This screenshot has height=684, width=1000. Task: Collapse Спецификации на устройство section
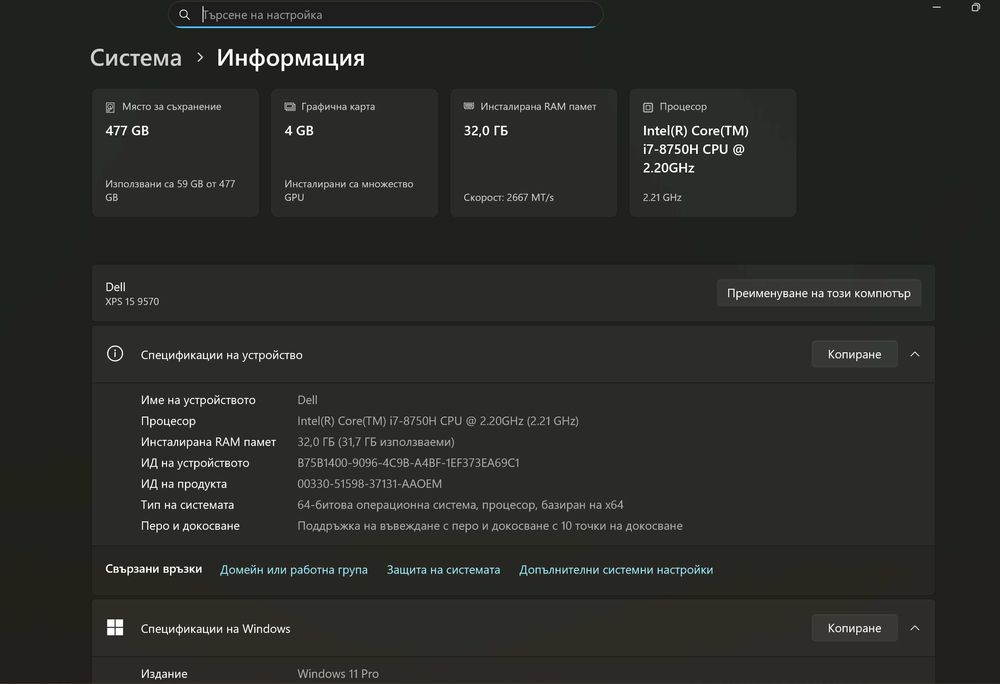(915, 354)
